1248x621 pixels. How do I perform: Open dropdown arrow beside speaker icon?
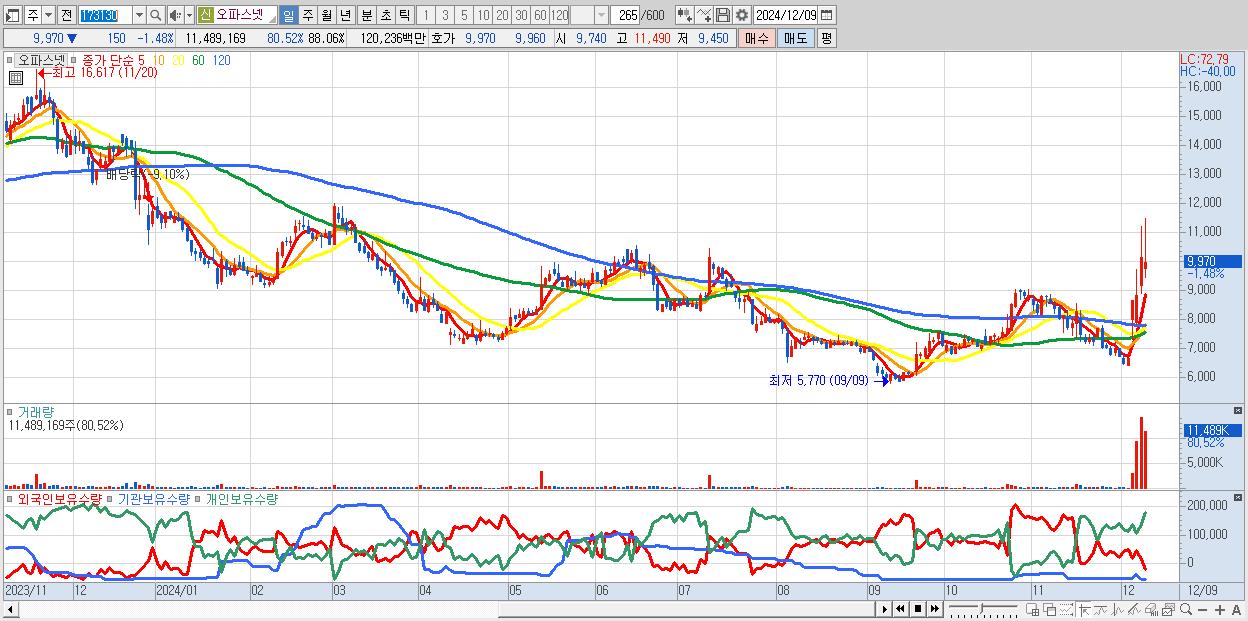tap(189, 15)
